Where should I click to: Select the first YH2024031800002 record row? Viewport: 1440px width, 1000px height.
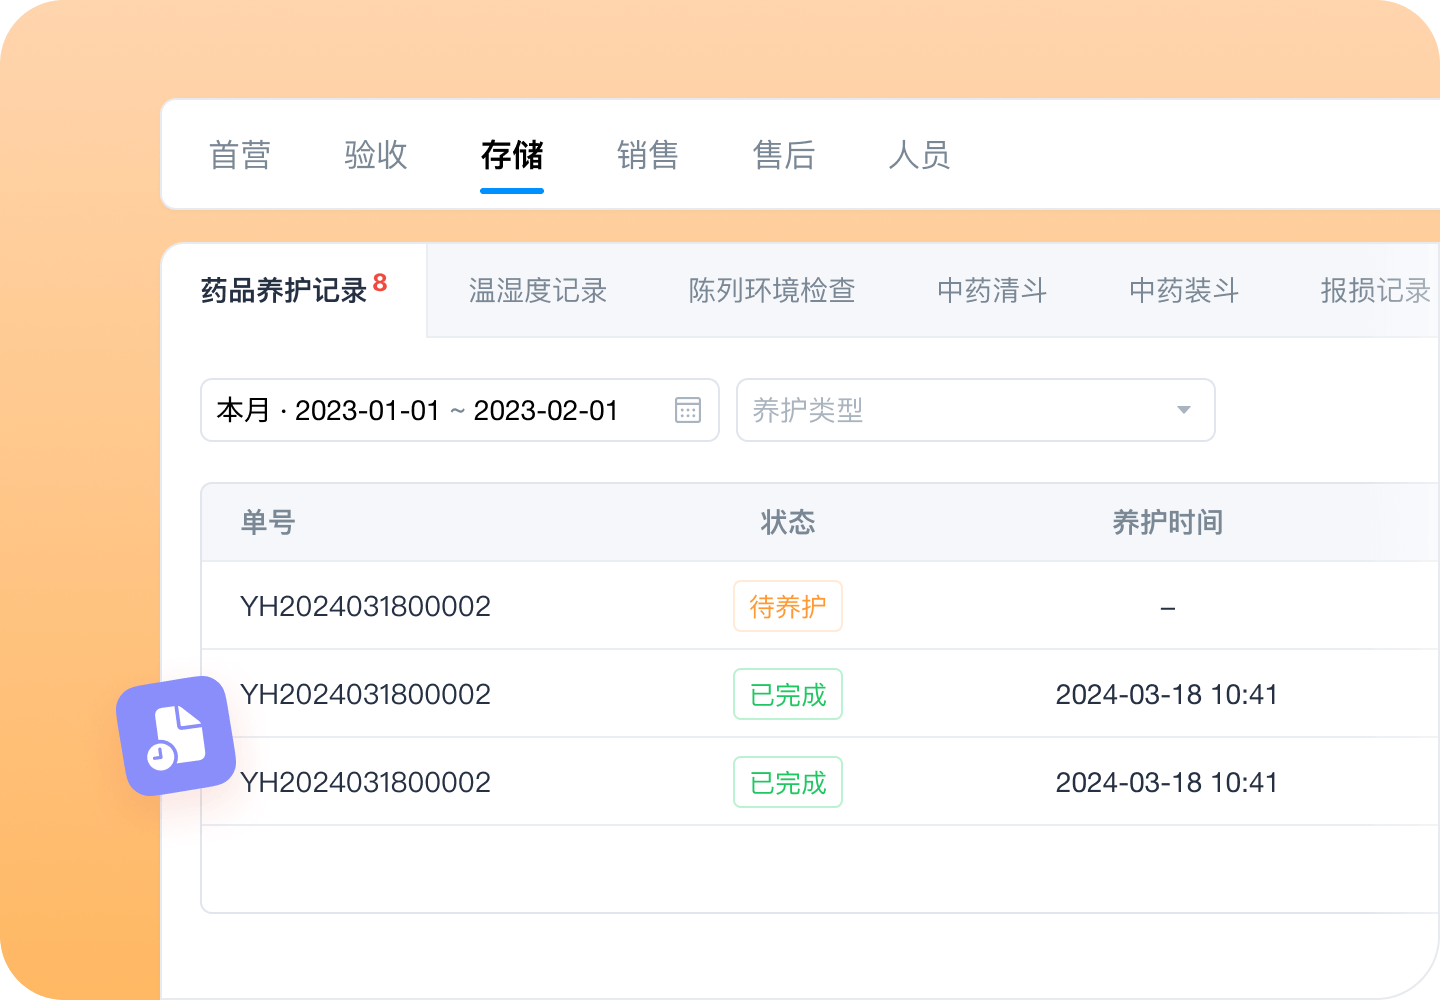click(365, 606)
